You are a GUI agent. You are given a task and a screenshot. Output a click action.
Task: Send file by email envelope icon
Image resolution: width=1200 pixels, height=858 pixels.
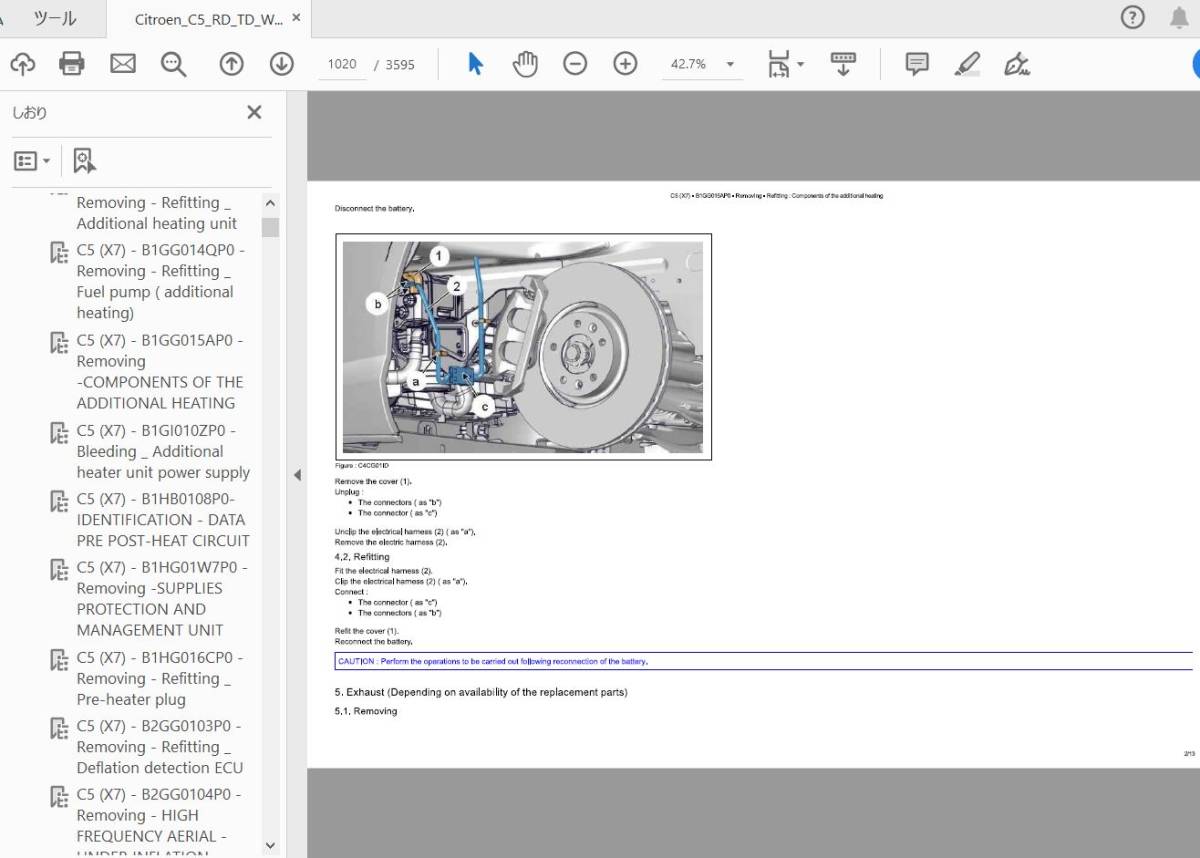tap(122, 64)
